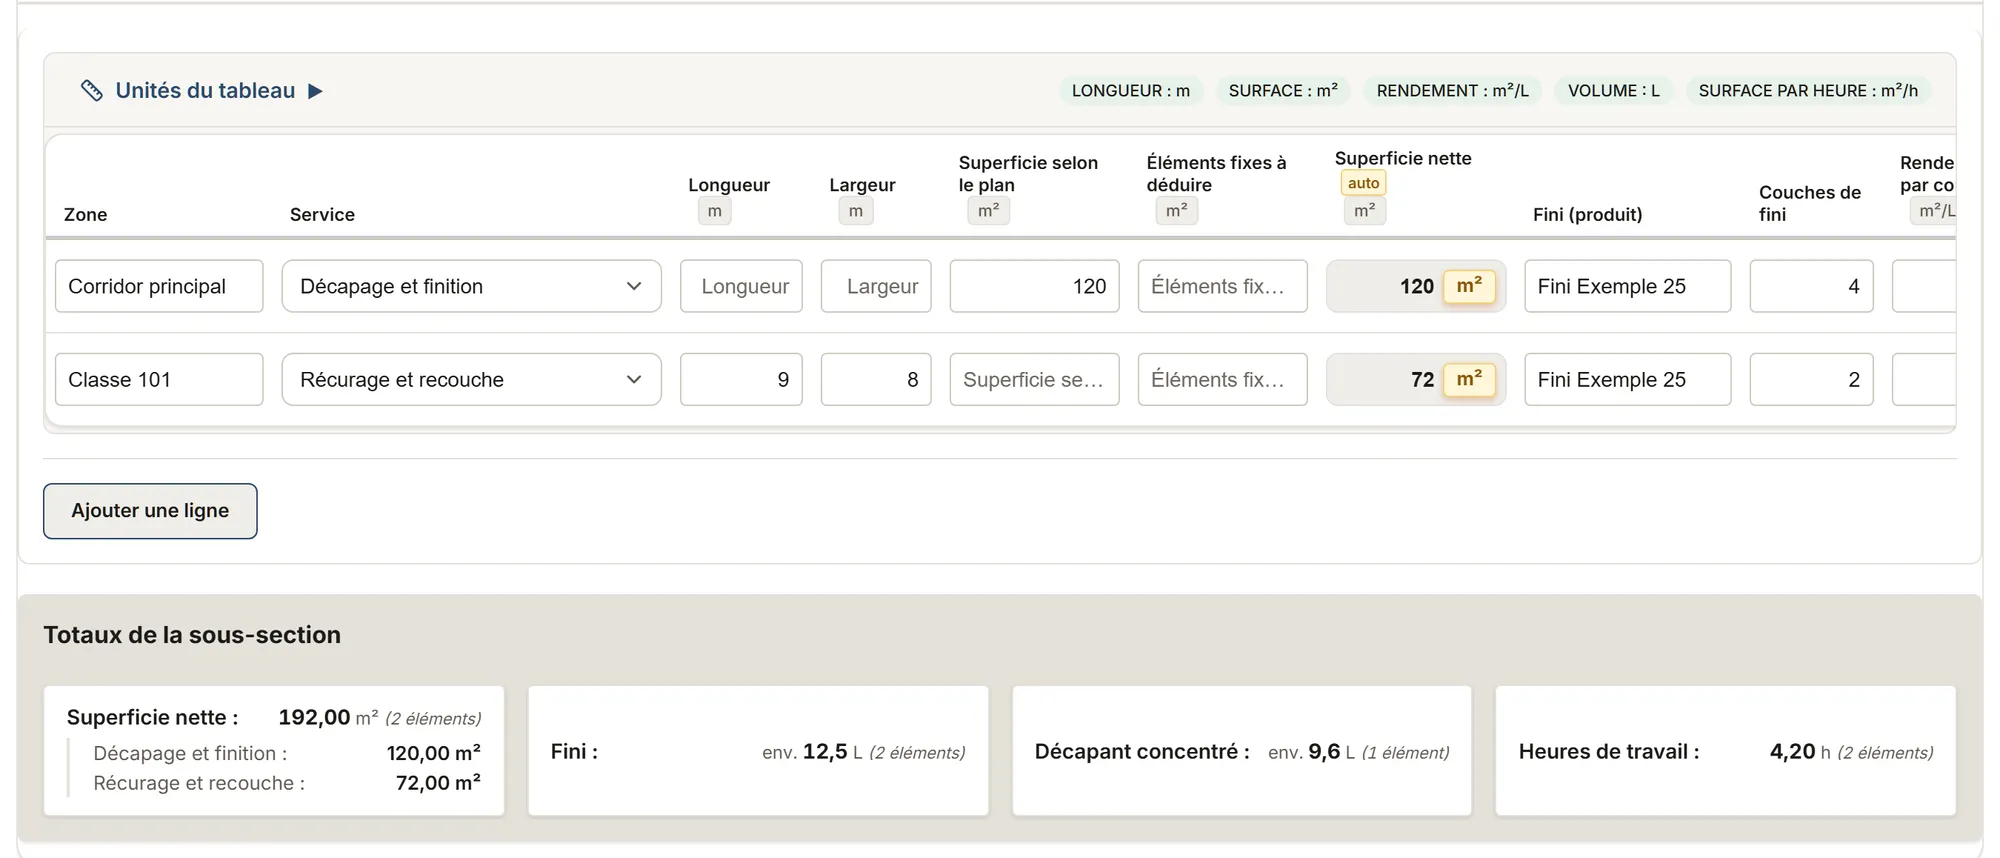Click the Éléments fixes à déduire header
This screenshot has height=858, width=2000.
pos(1216,173)
